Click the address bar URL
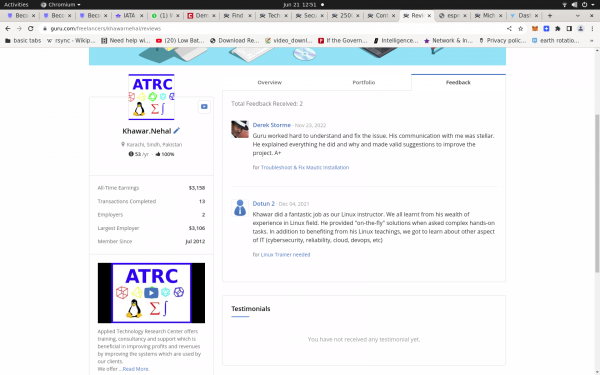Viewport: 600px width, 375px height. (106, 28)
